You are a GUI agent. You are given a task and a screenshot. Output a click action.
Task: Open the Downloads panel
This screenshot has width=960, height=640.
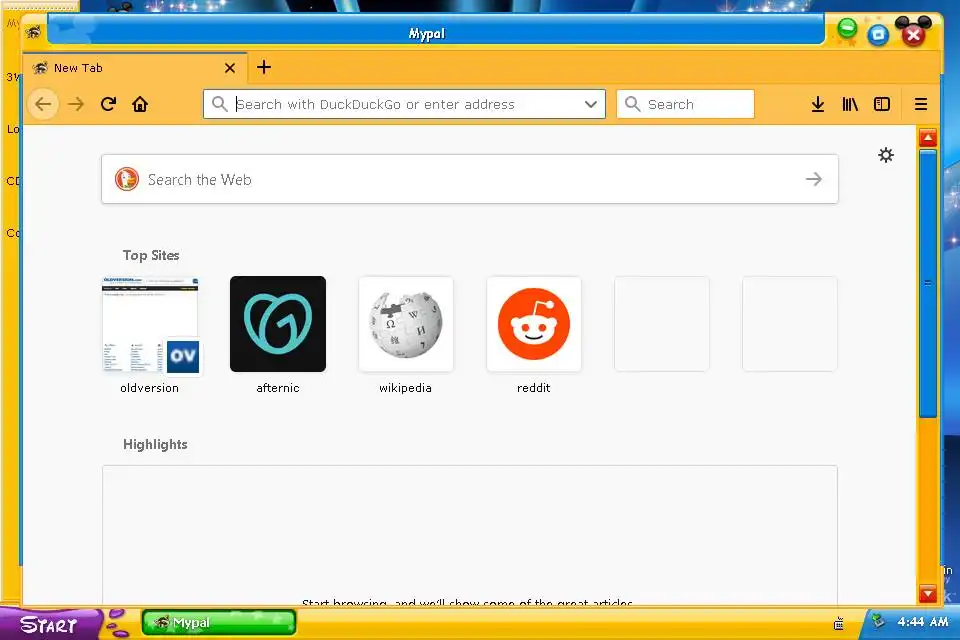click(817, 104)
